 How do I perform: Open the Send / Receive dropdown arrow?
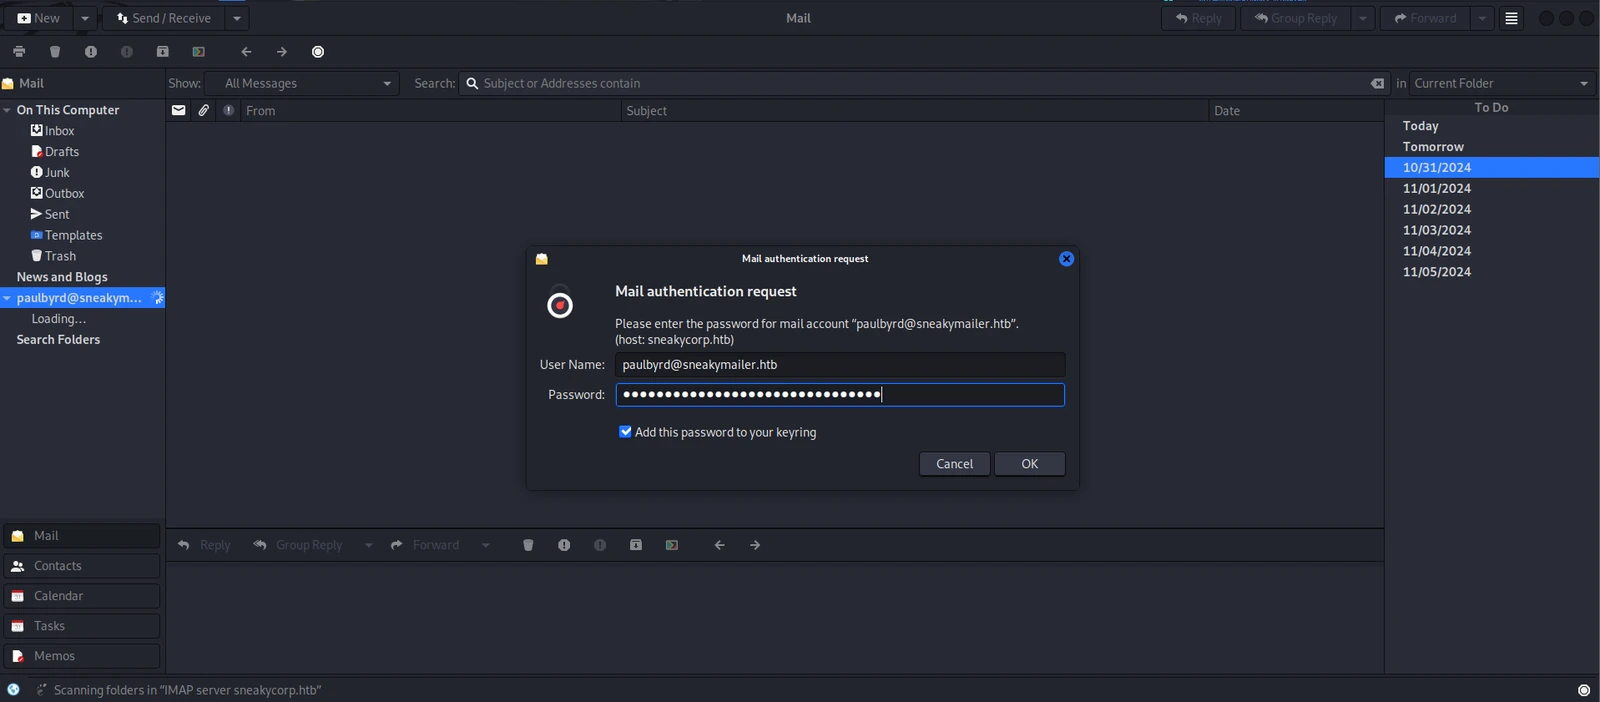(237, 18)
